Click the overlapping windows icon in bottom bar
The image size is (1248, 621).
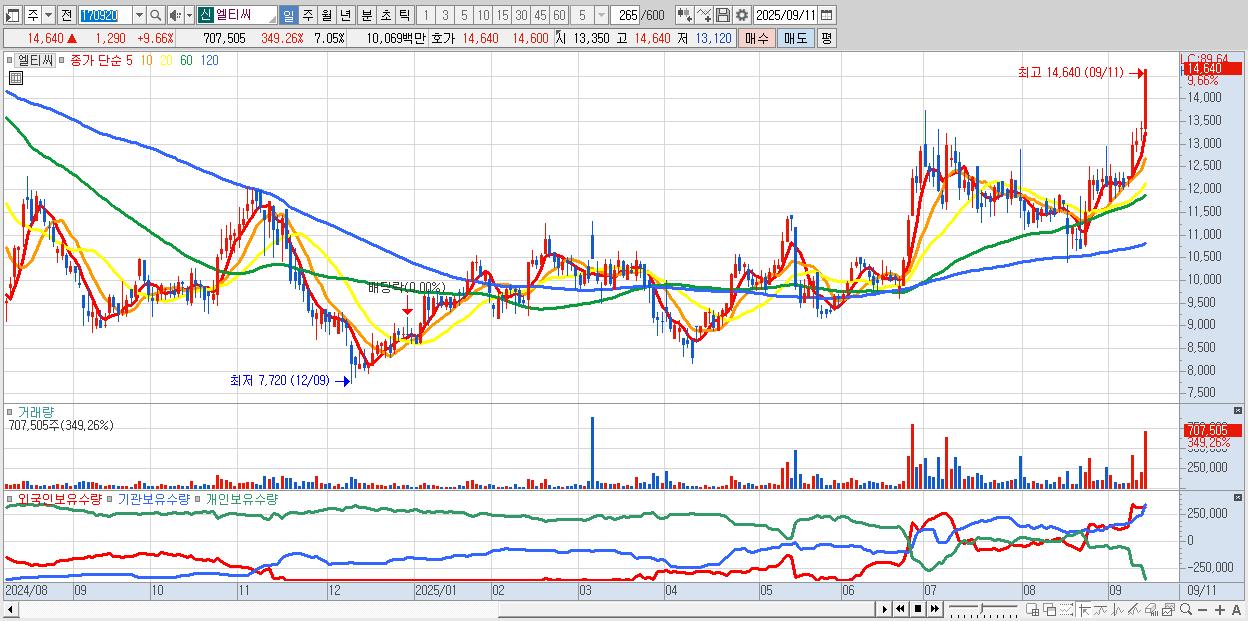pos(1050,610)
